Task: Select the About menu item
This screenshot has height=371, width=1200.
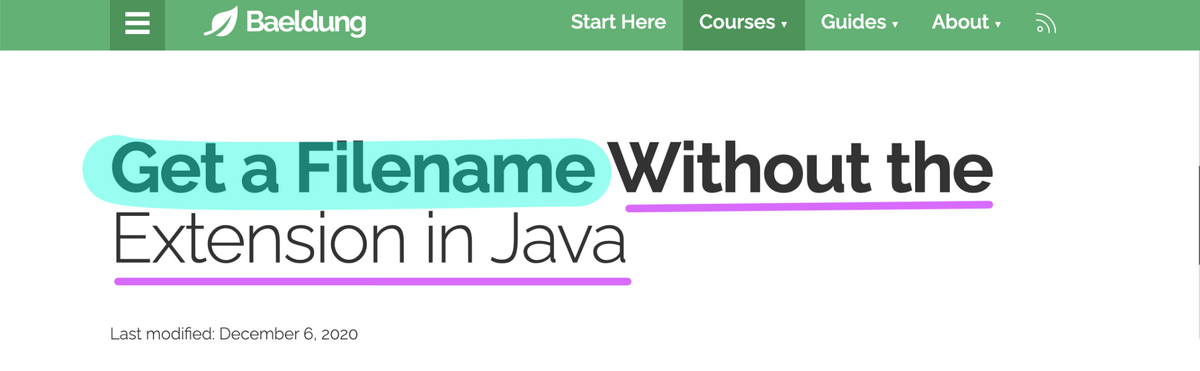Action: [966, 22]
